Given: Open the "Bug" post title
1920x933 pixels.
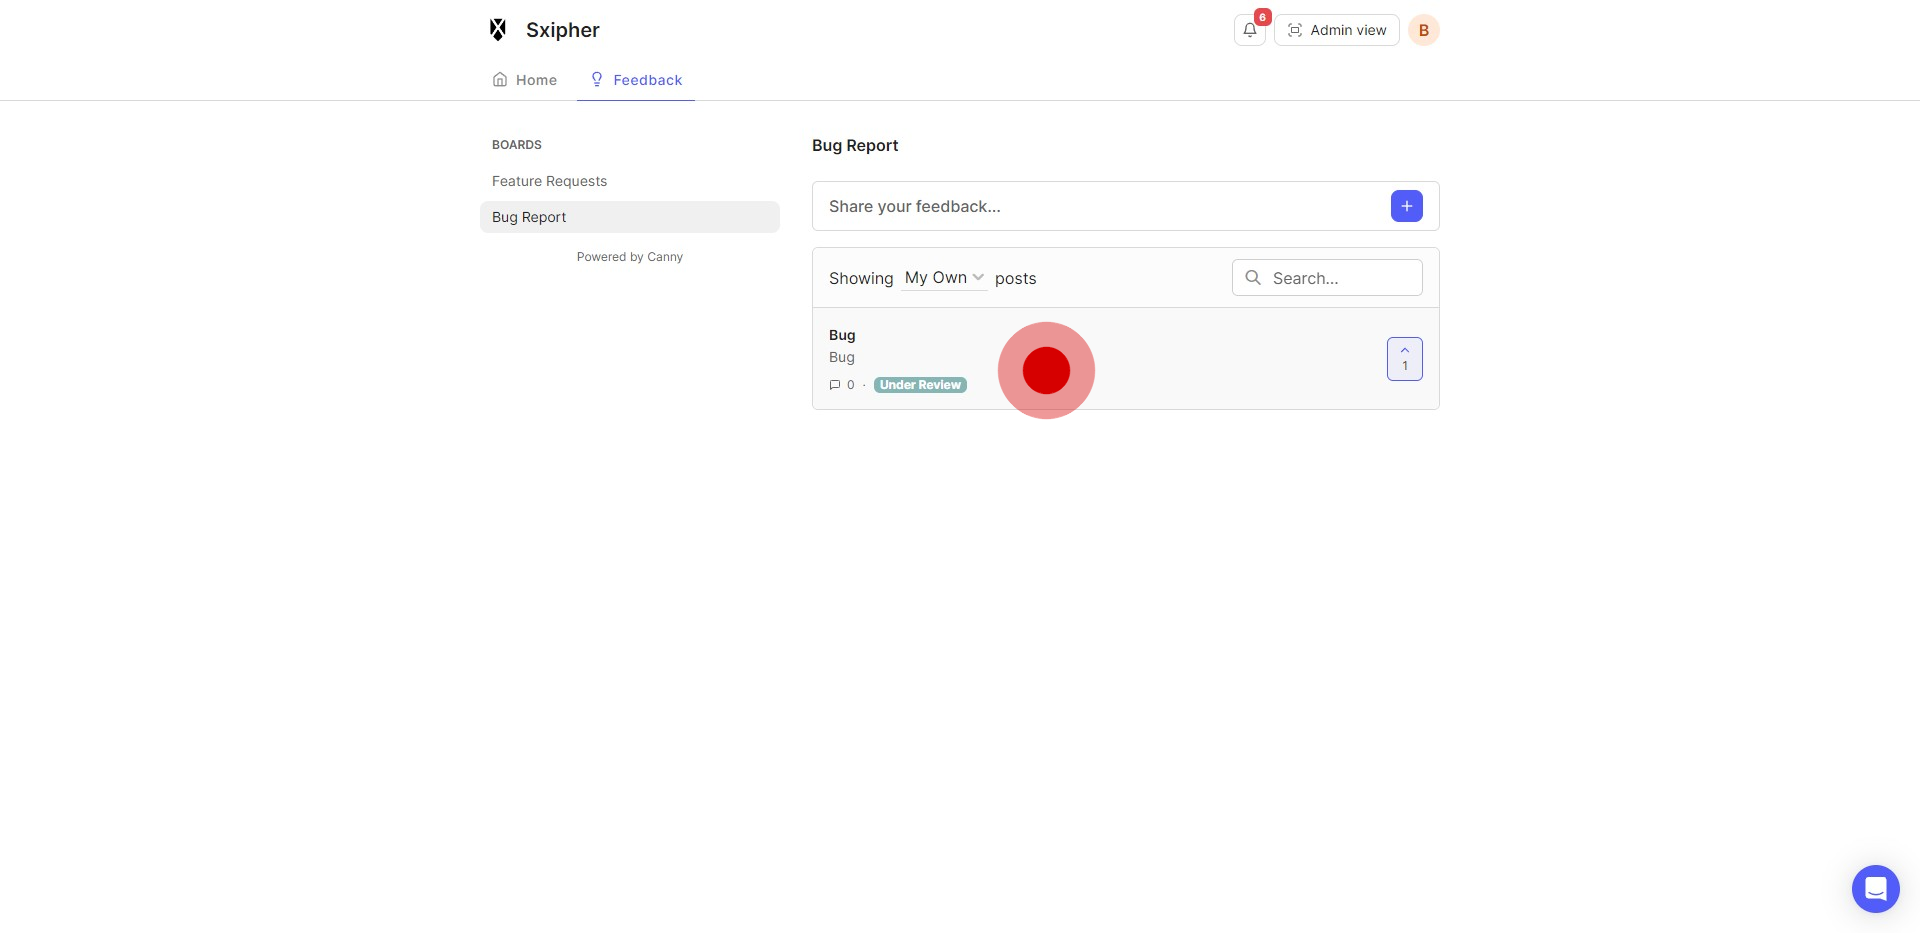Looking at the screenshot, I should click(842, 335).
